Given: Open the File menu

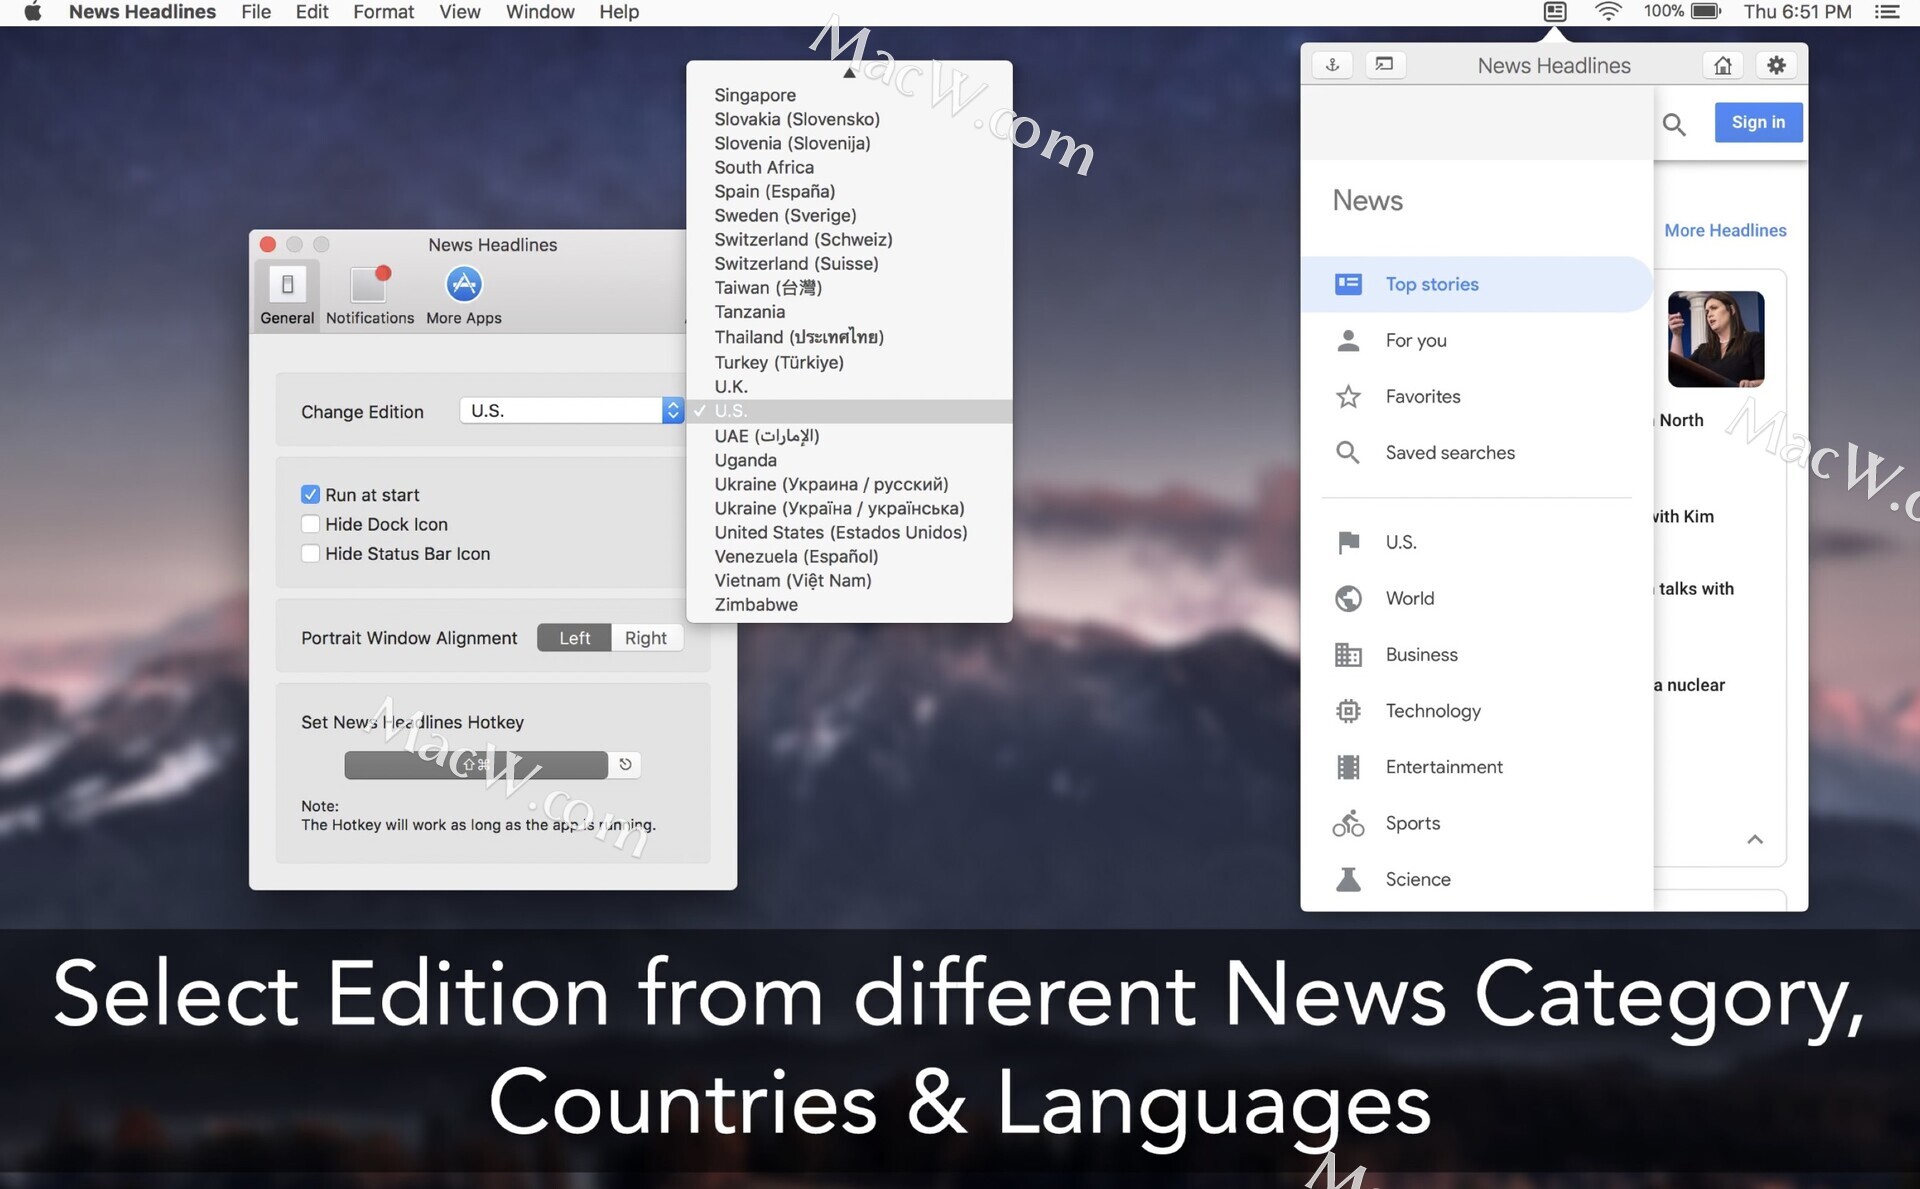Looking at the screenshot, I should pos(256,12).
